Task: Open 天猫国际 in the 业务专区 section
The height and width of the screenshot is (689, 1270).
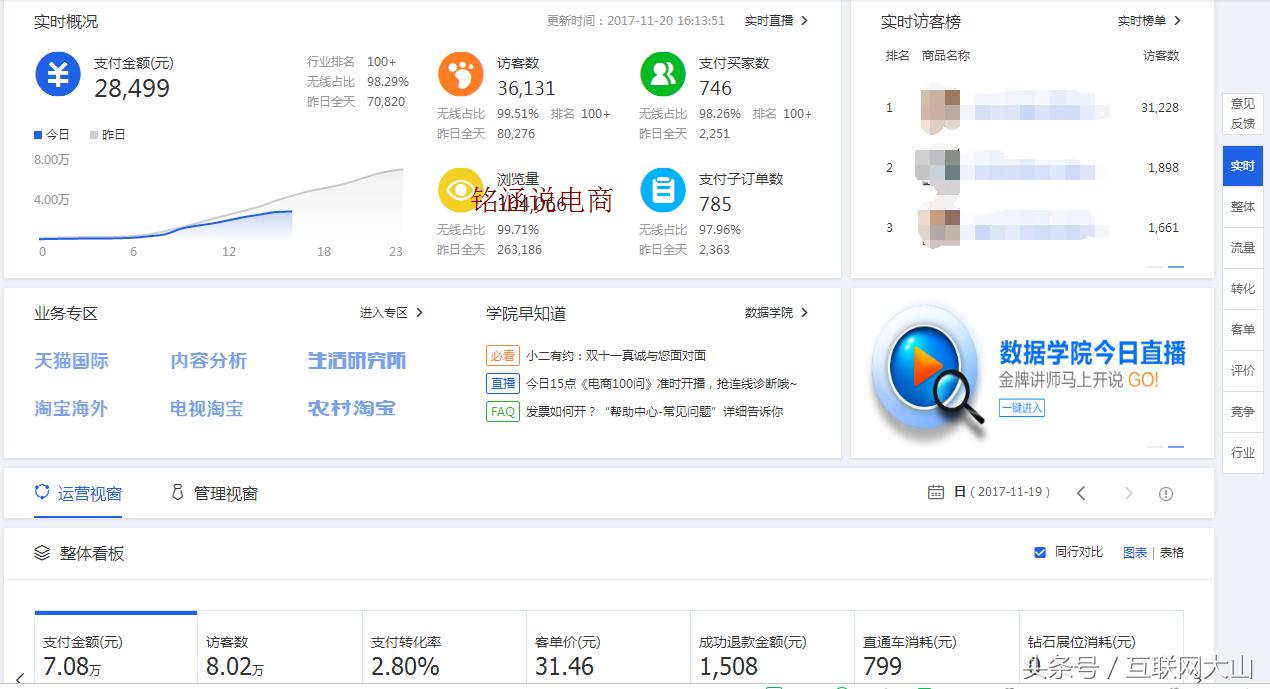Action: 70,361
